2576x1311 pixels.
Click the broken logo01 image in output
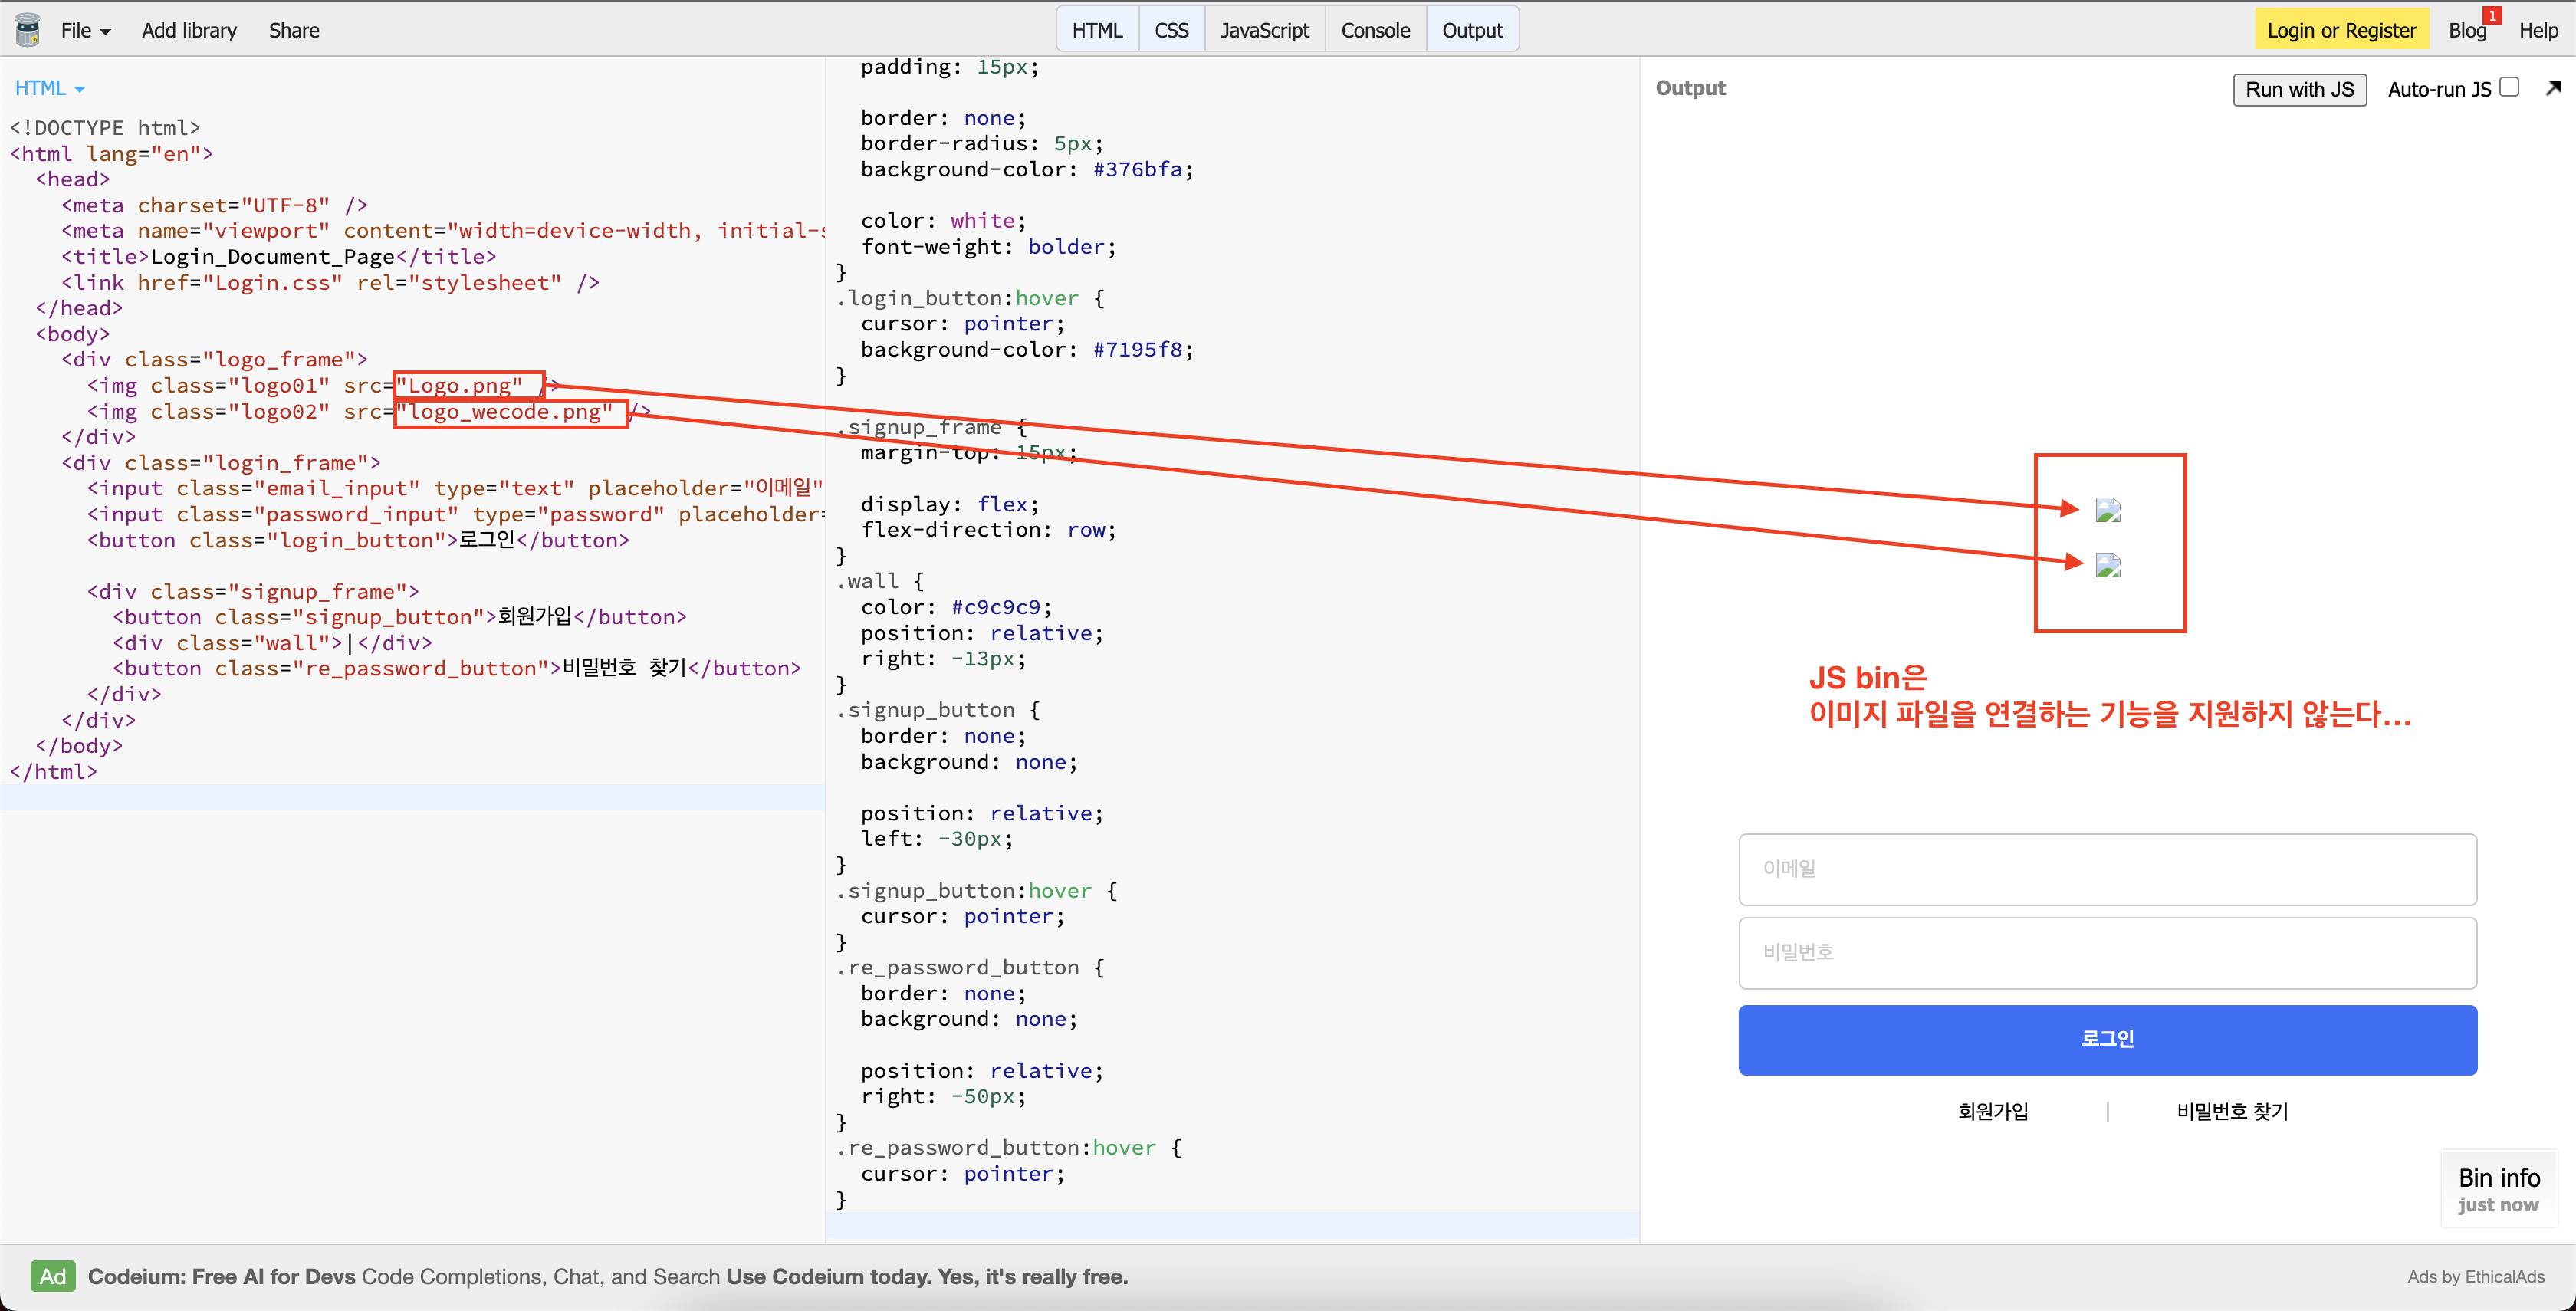[2108, 511]
